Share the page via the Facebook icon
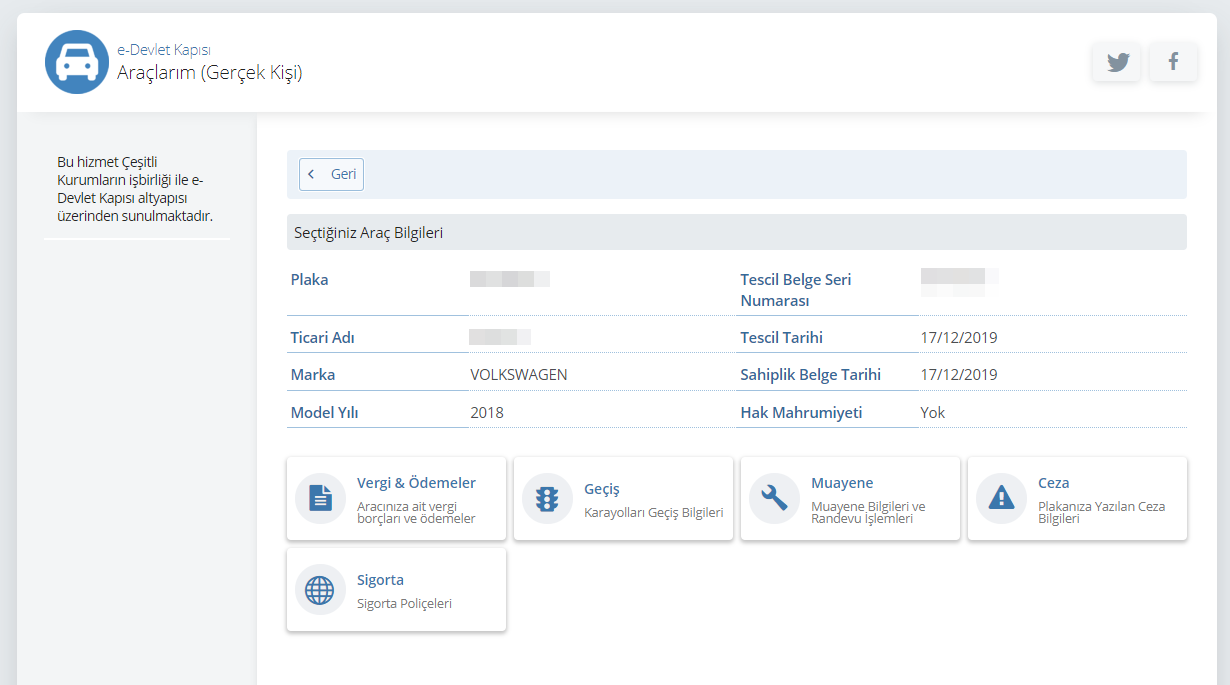Image resolution: width=1230 pixels, height=685 pixels. pyautogui.click(x=1173, y=62)
